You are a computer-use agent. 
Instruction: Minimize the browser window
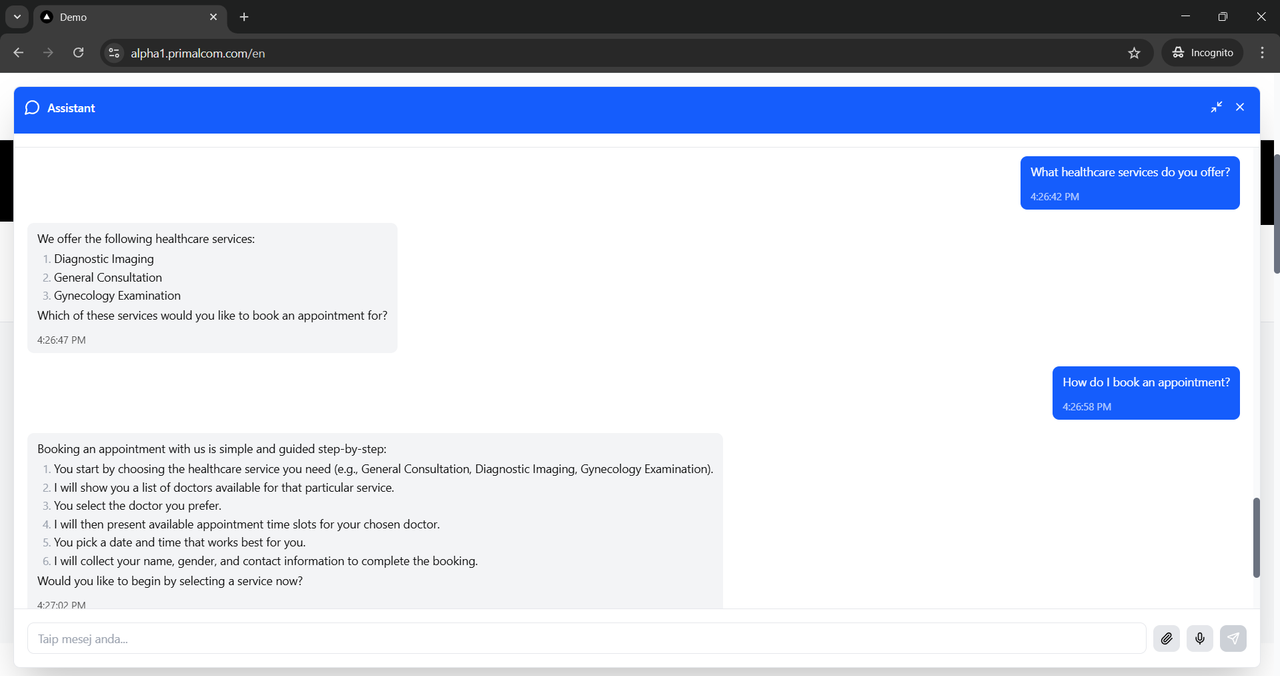[x=1186, y=17]
